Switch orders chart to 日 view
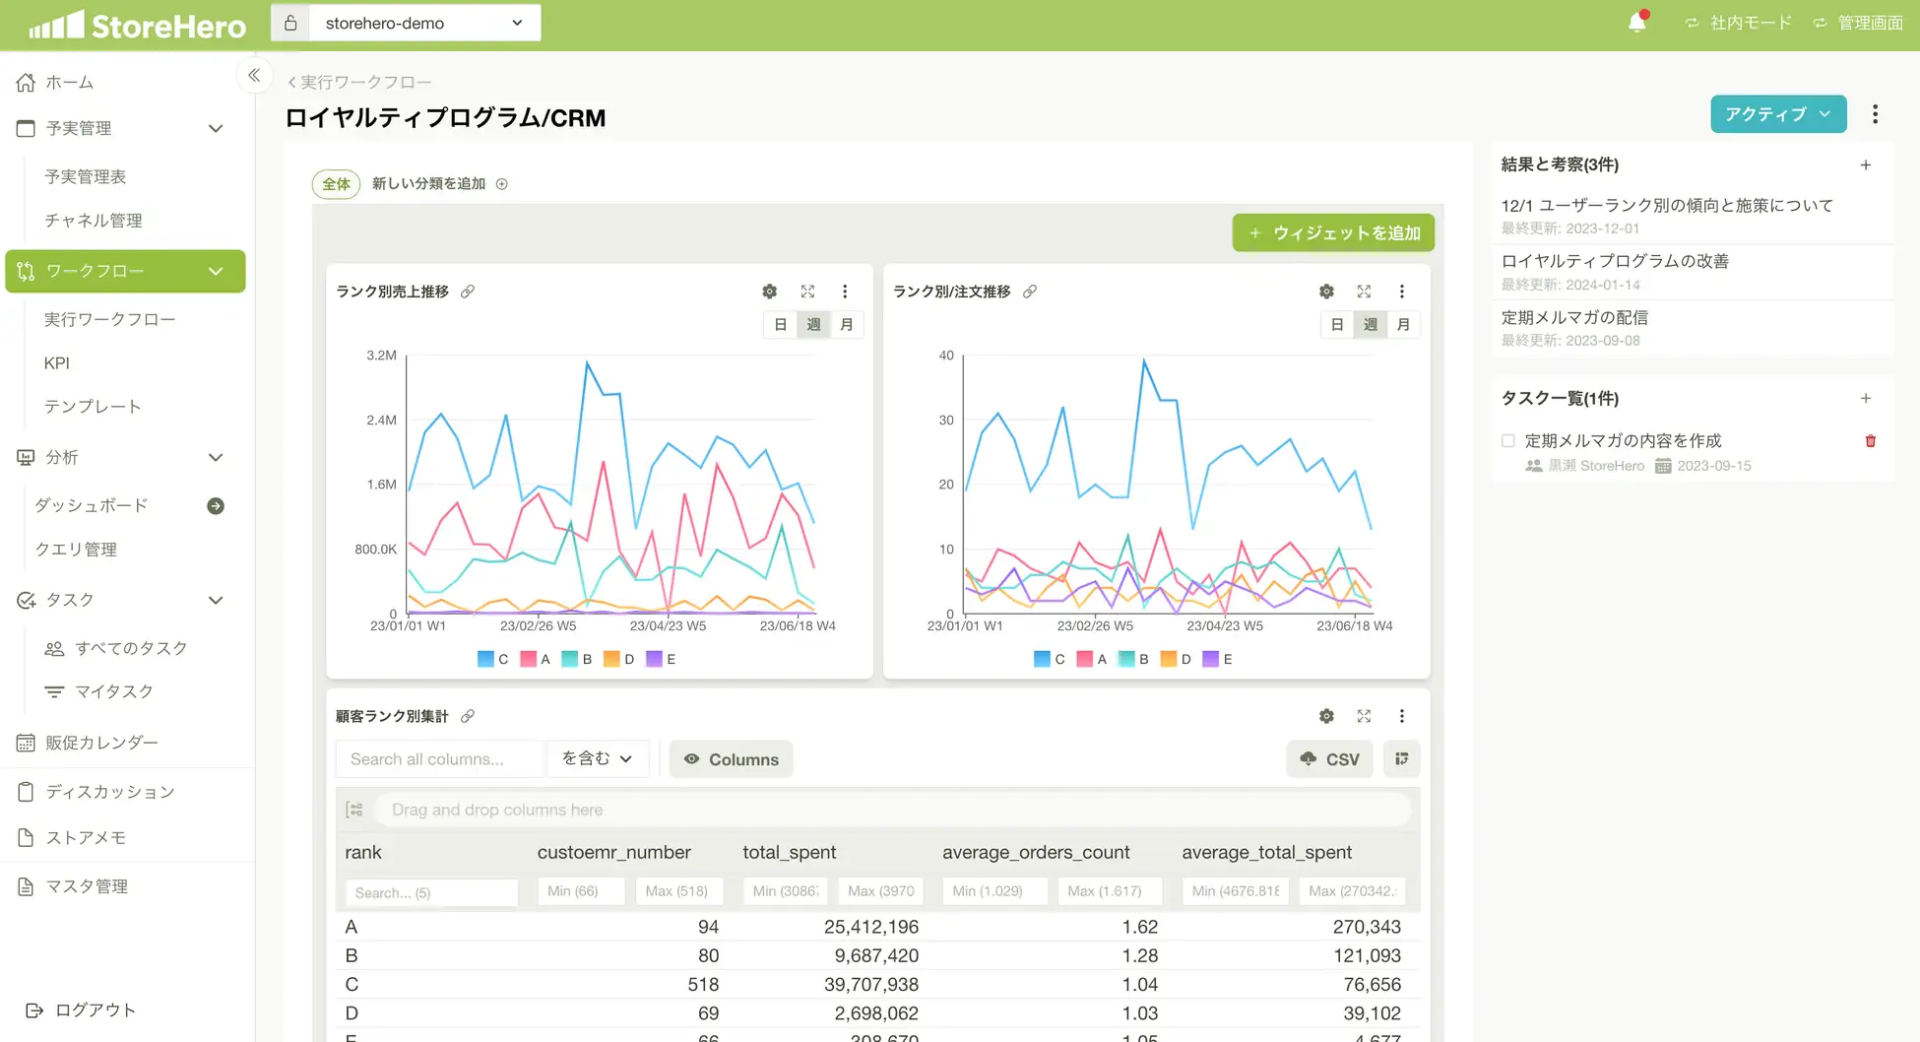Screen dimensions: 1920x1042 (1338, 324)
